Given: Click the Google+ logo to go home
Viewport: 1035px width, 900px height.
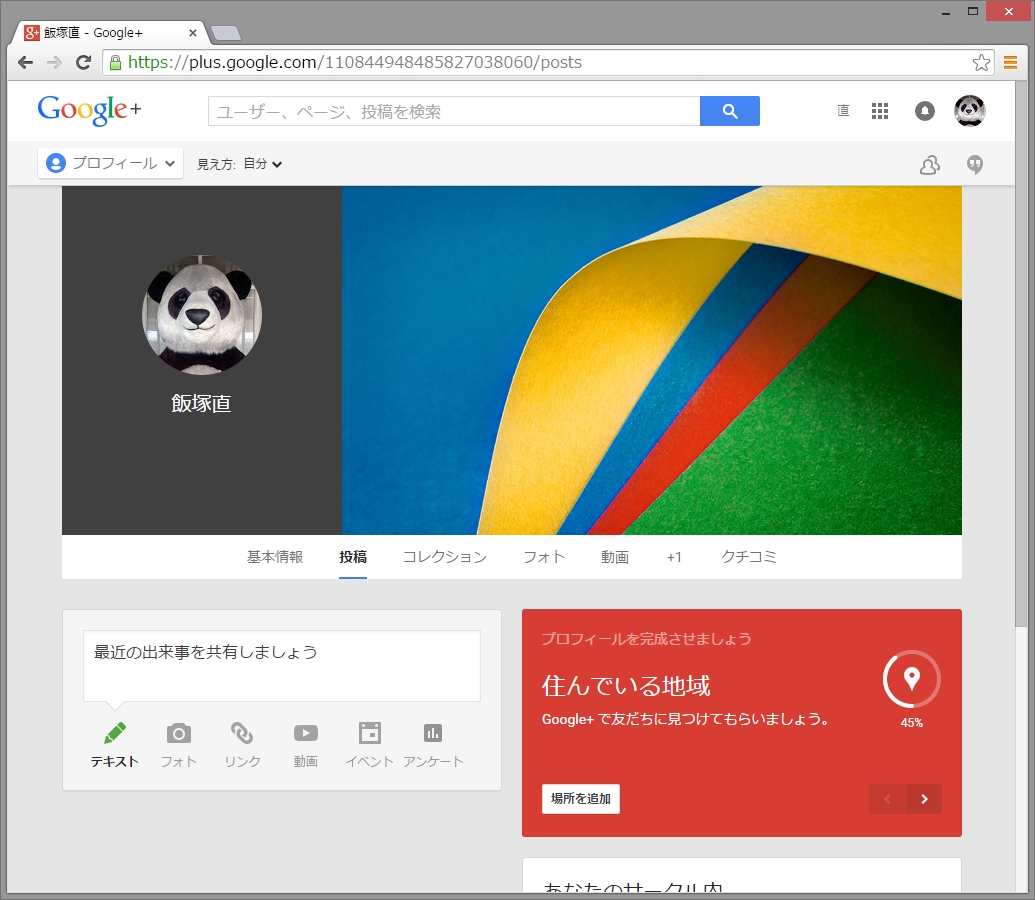Looking at the screenshot, I should [x=88, y=110].
